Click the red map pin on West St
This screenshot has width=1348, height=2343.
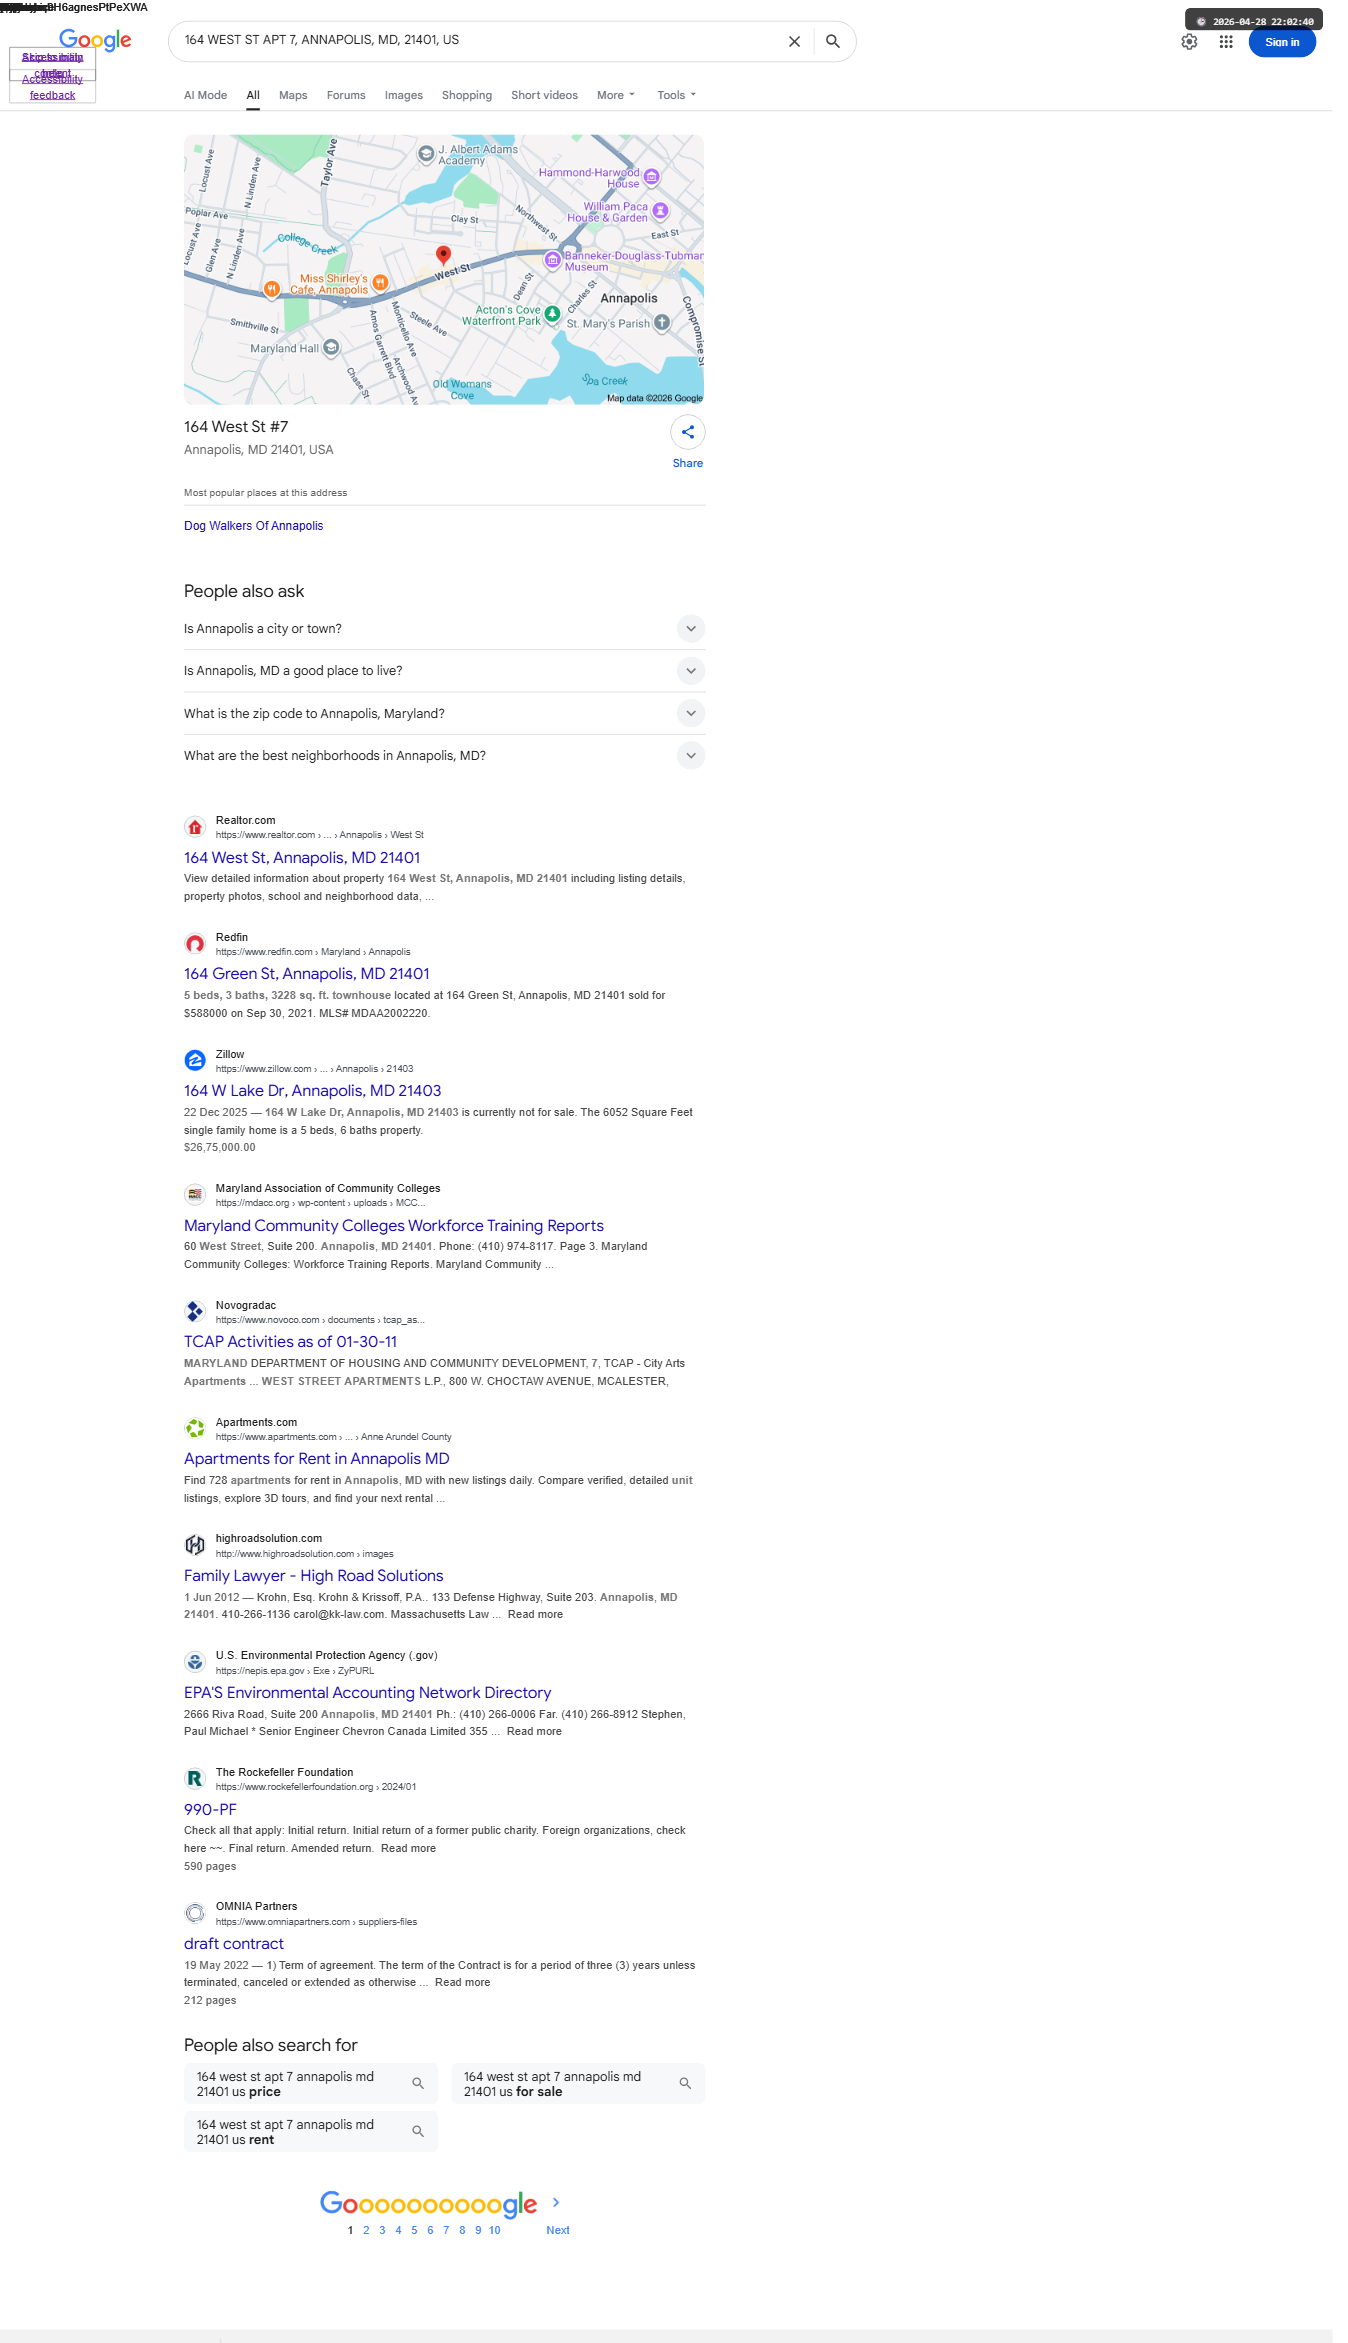(x=443, y=255)
